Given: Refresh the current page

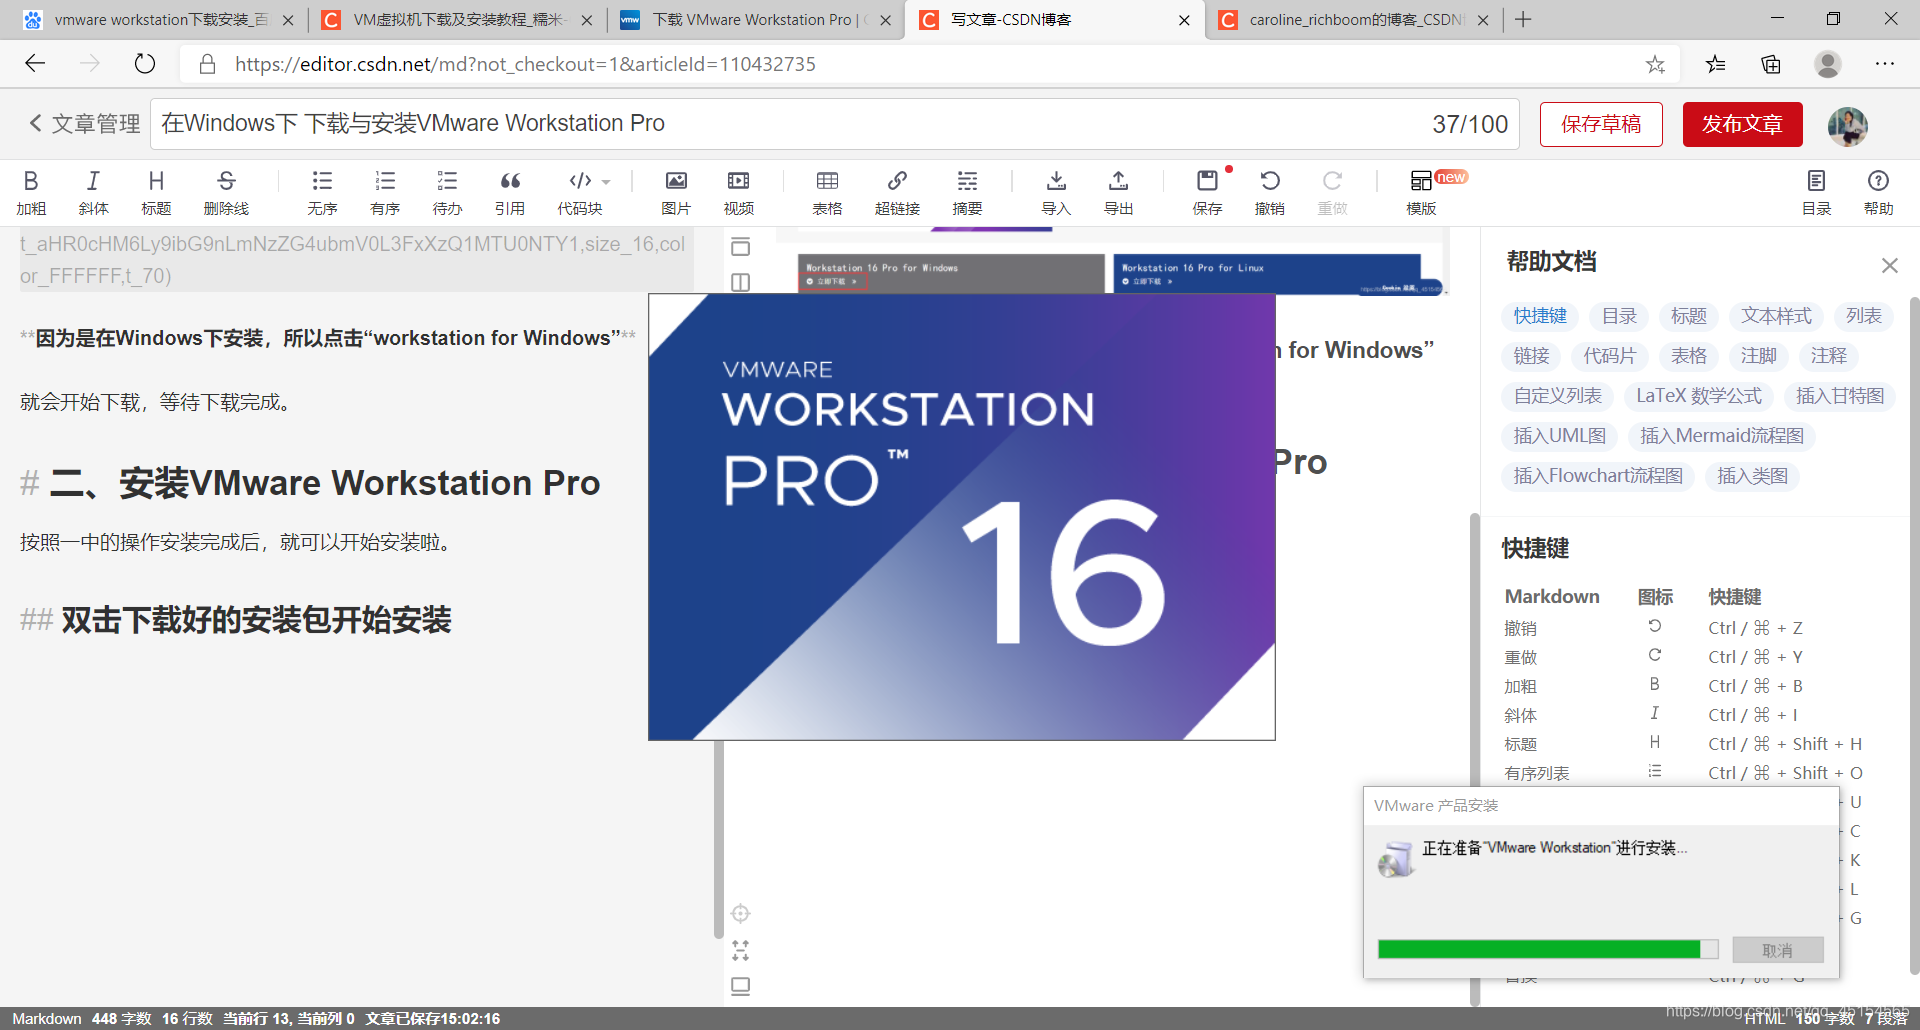Looking at the screenshot, I should 145,64.
